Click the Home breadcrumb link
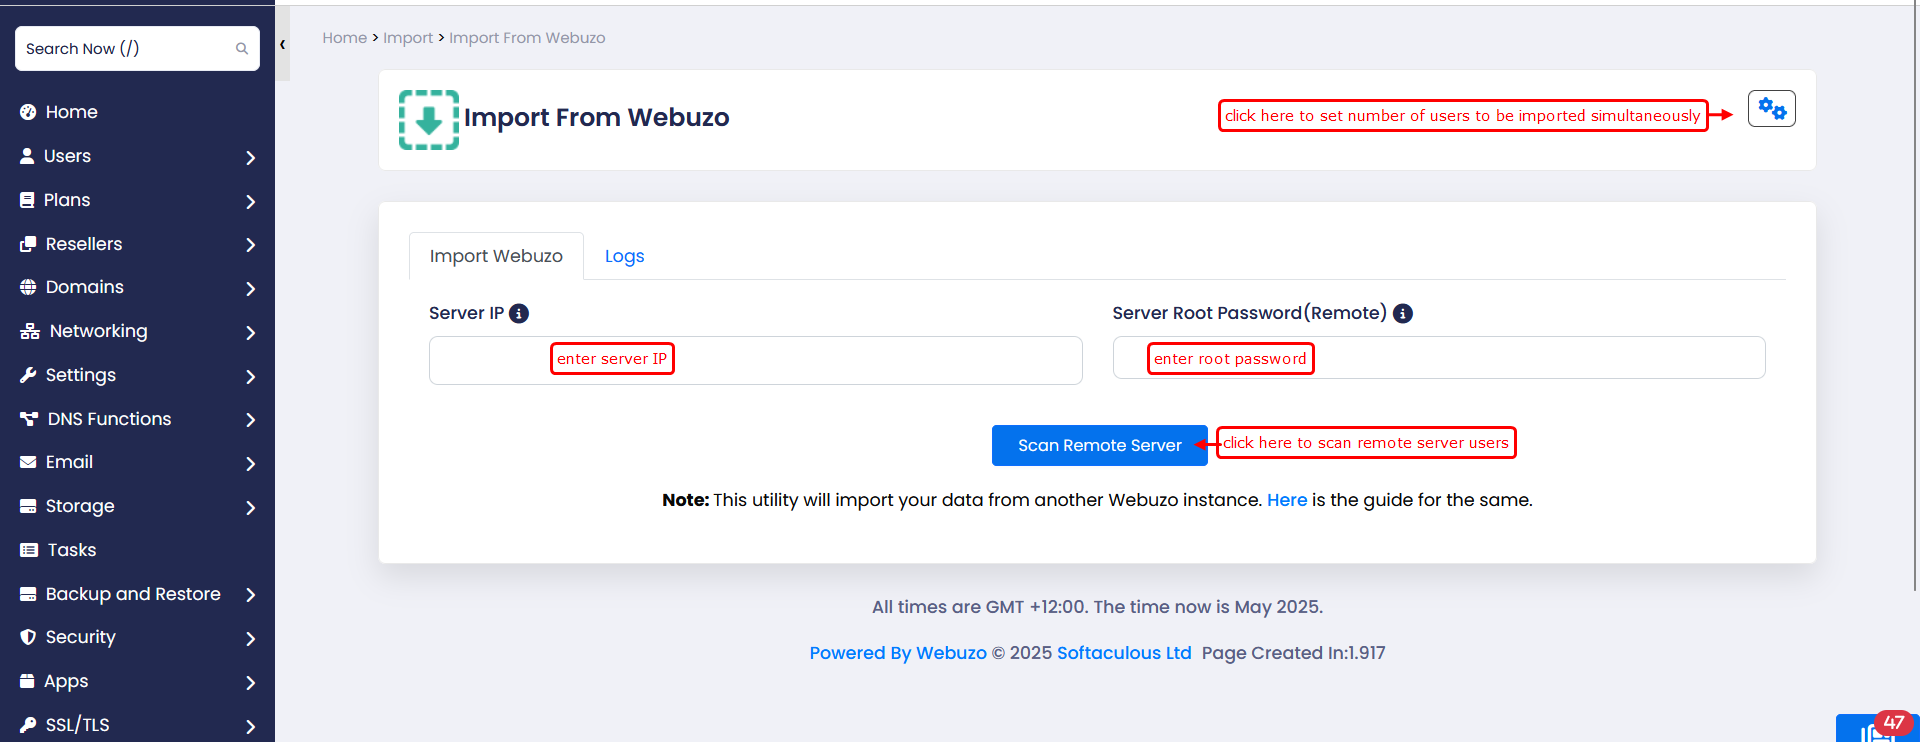This screenshot has width=1920, height=742. point(344,38)
